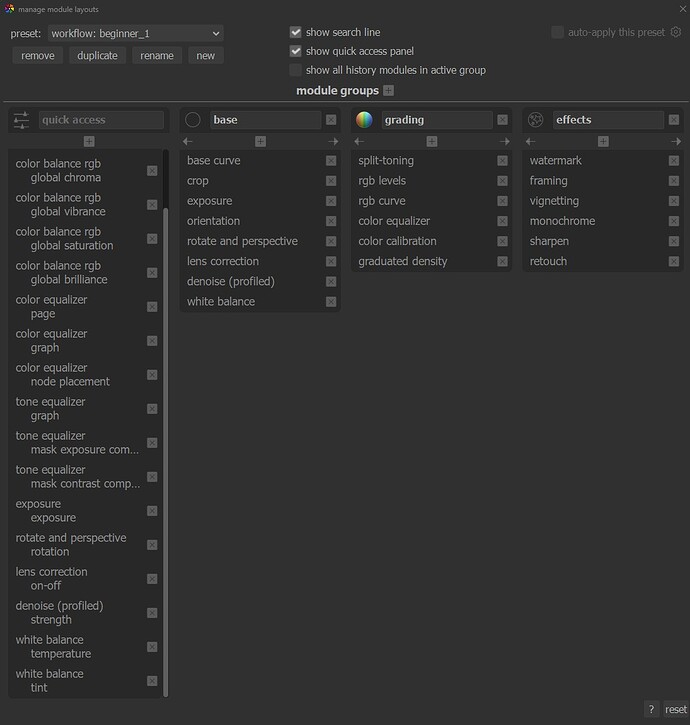The image size is (690, 725).
Task: Move base group to the right
Action: click(333, 141)
